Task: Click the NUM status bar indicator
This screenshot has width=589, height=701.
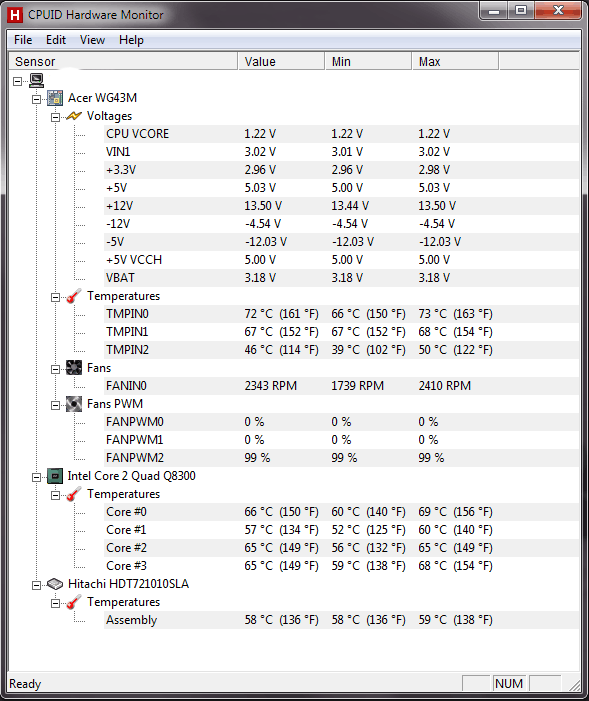Action: click(509, 684)
